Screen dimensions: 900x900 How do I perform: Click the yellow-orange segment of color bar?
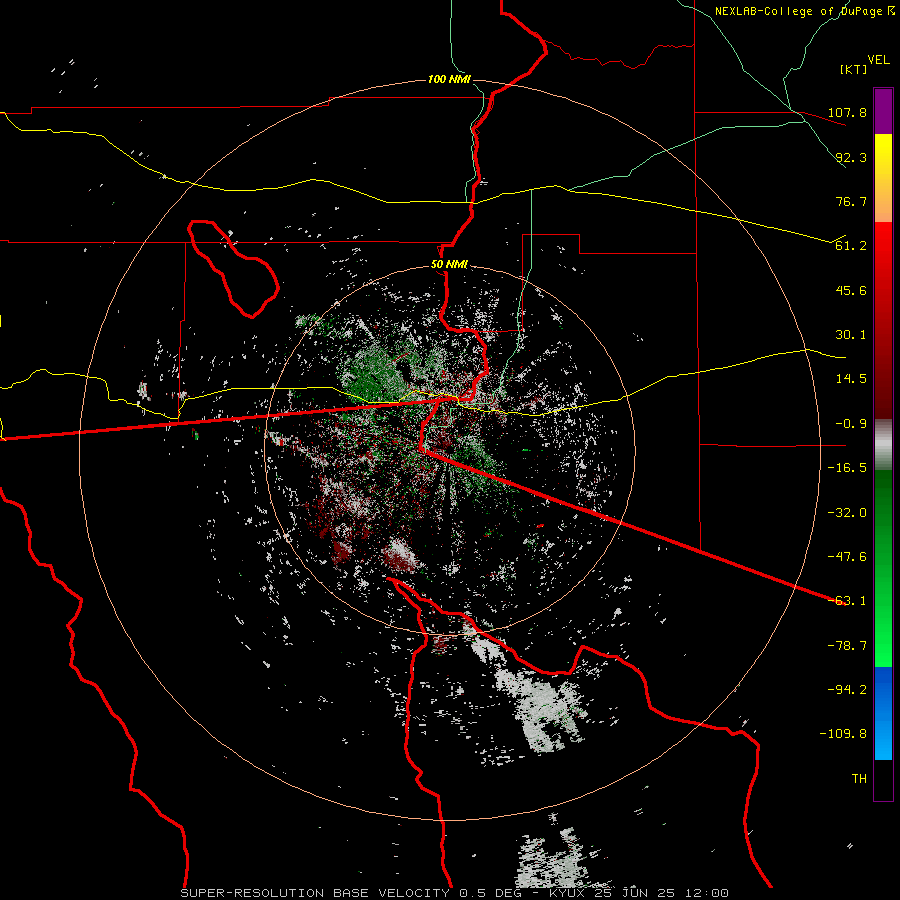[883, 178]
